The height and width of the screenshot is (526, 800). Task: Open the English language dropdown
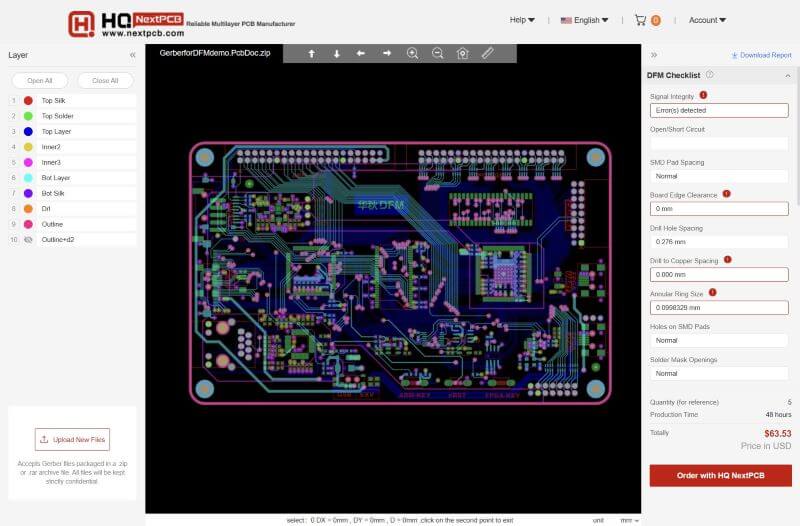click(584, 20)
